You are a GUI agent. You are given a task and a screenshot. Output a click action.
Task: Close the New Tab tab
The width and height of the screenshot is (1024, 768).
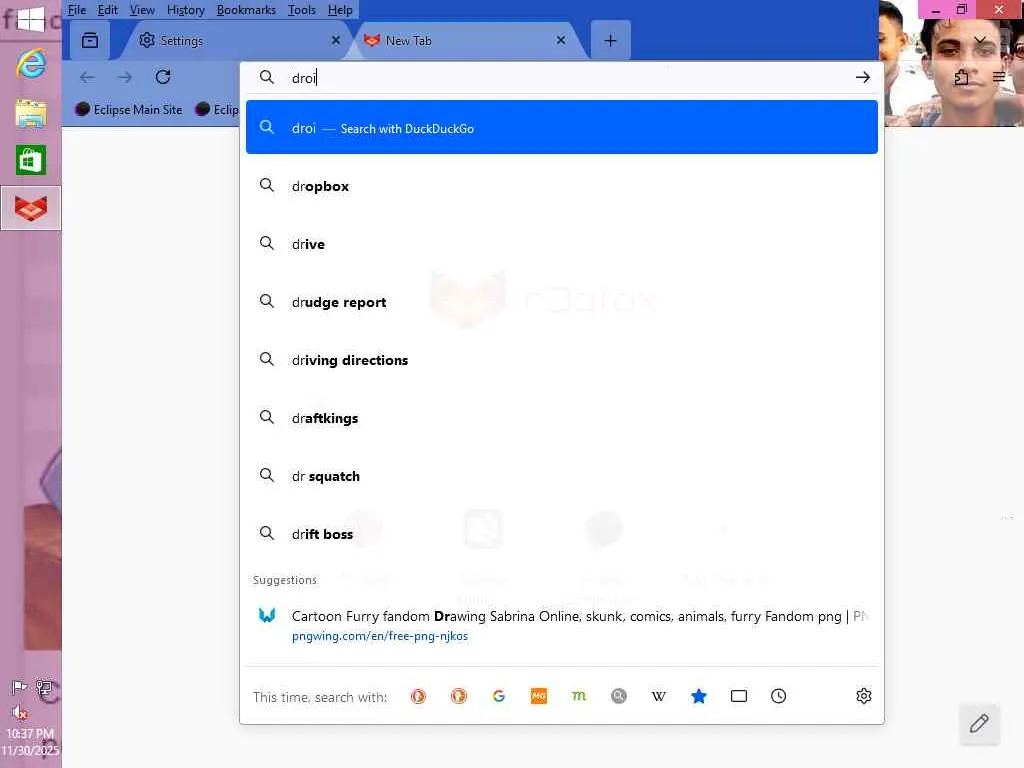coord(560,40)
